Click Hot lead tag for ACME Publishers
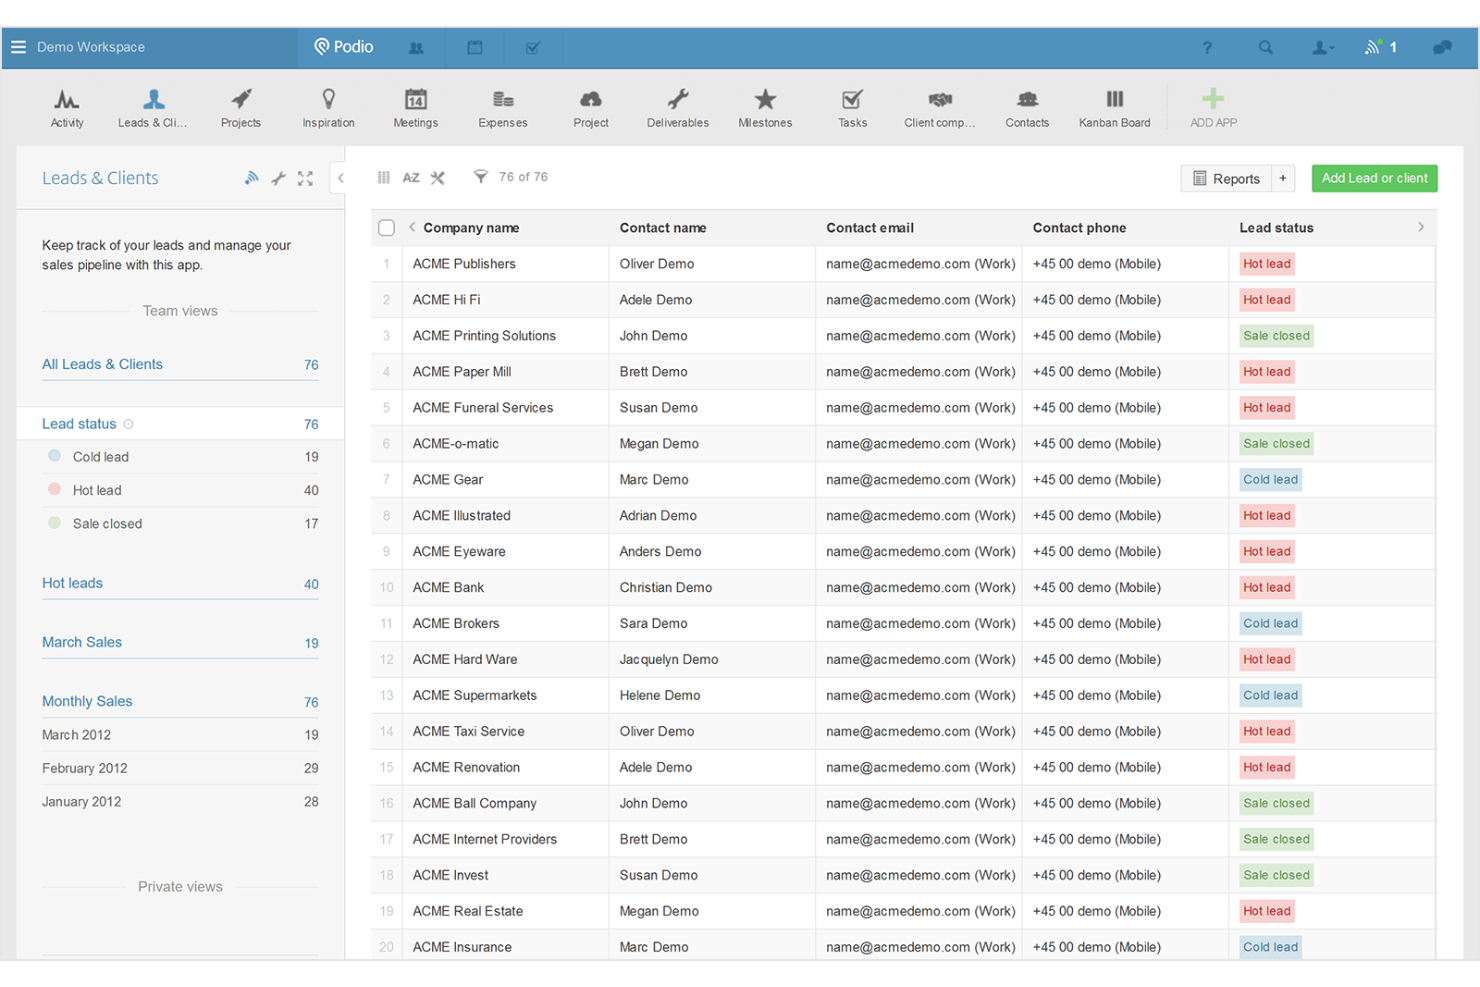 1266,264
